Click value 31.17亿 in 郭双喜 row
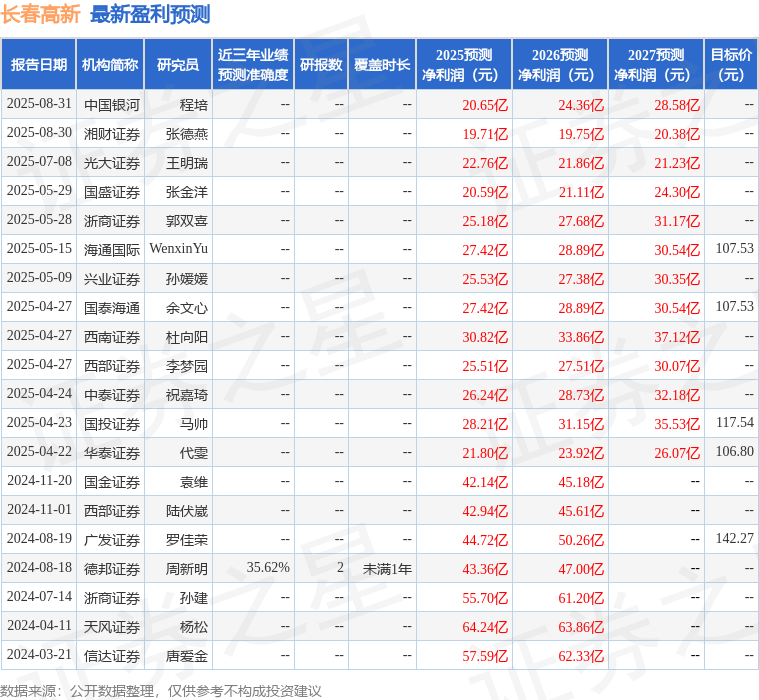This screenshot has height=700, width=759. coord(677,221)
